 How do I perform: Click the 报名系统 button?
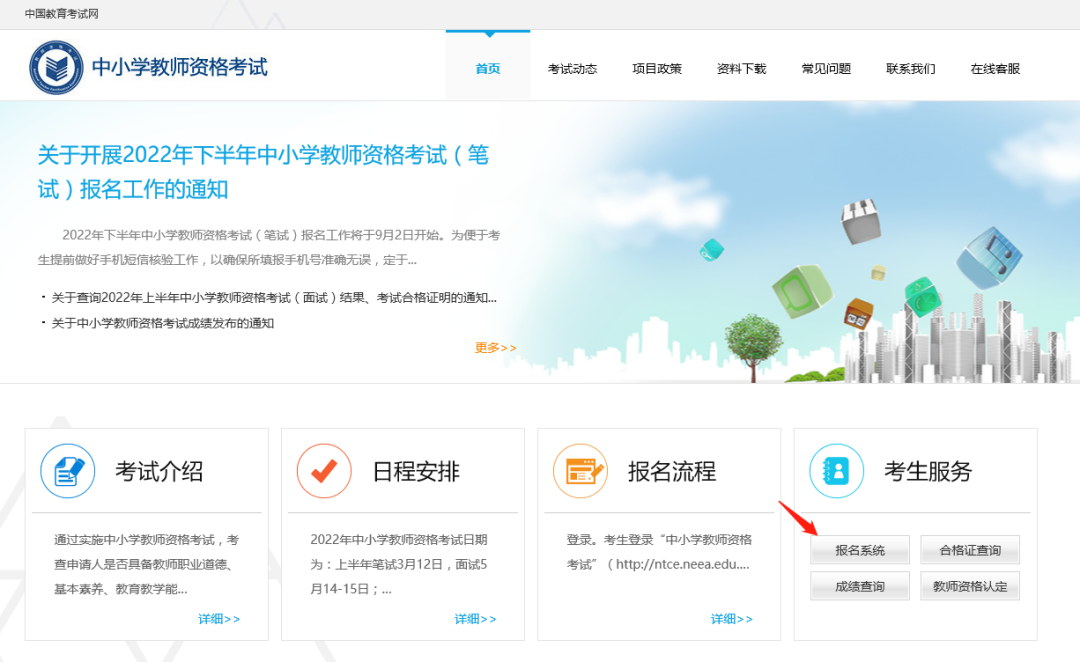(x=859, y=550)
